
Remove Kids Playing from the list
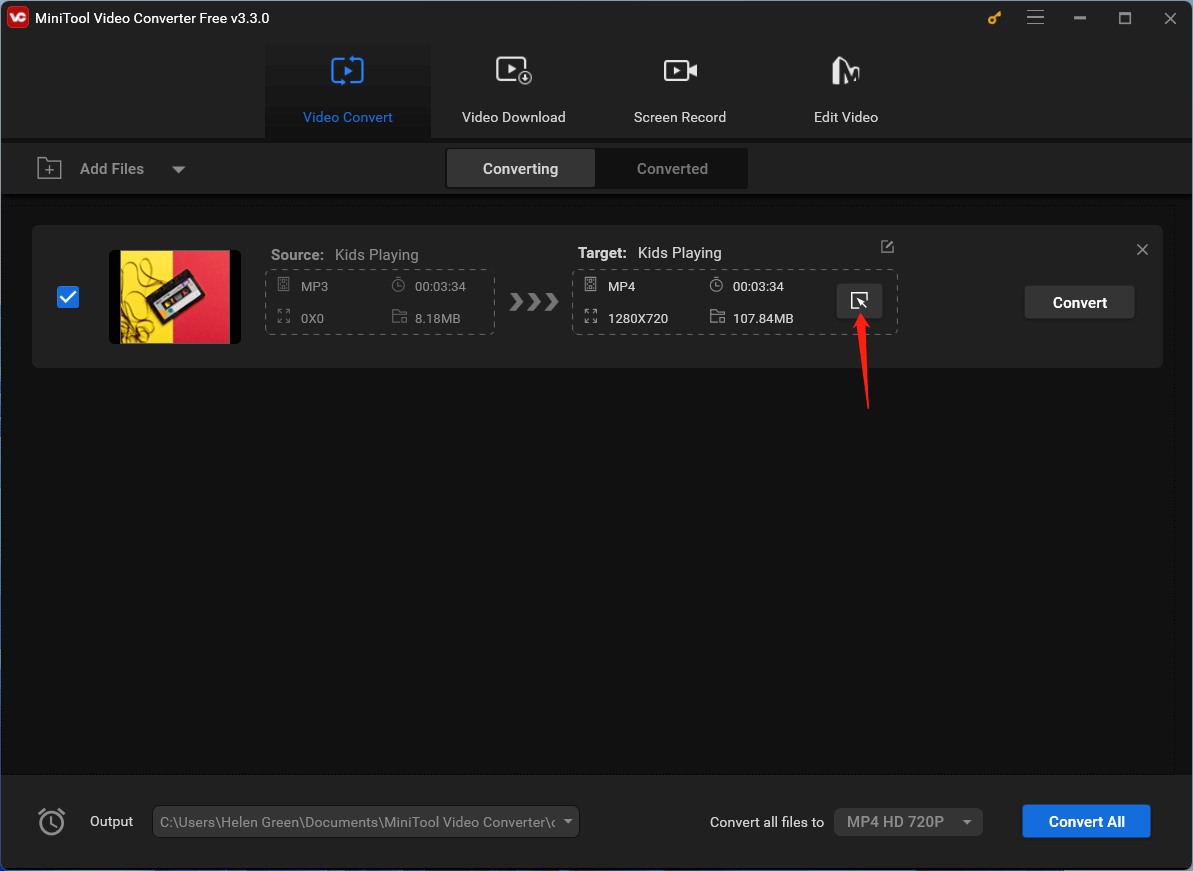(x=1142, y=250)
